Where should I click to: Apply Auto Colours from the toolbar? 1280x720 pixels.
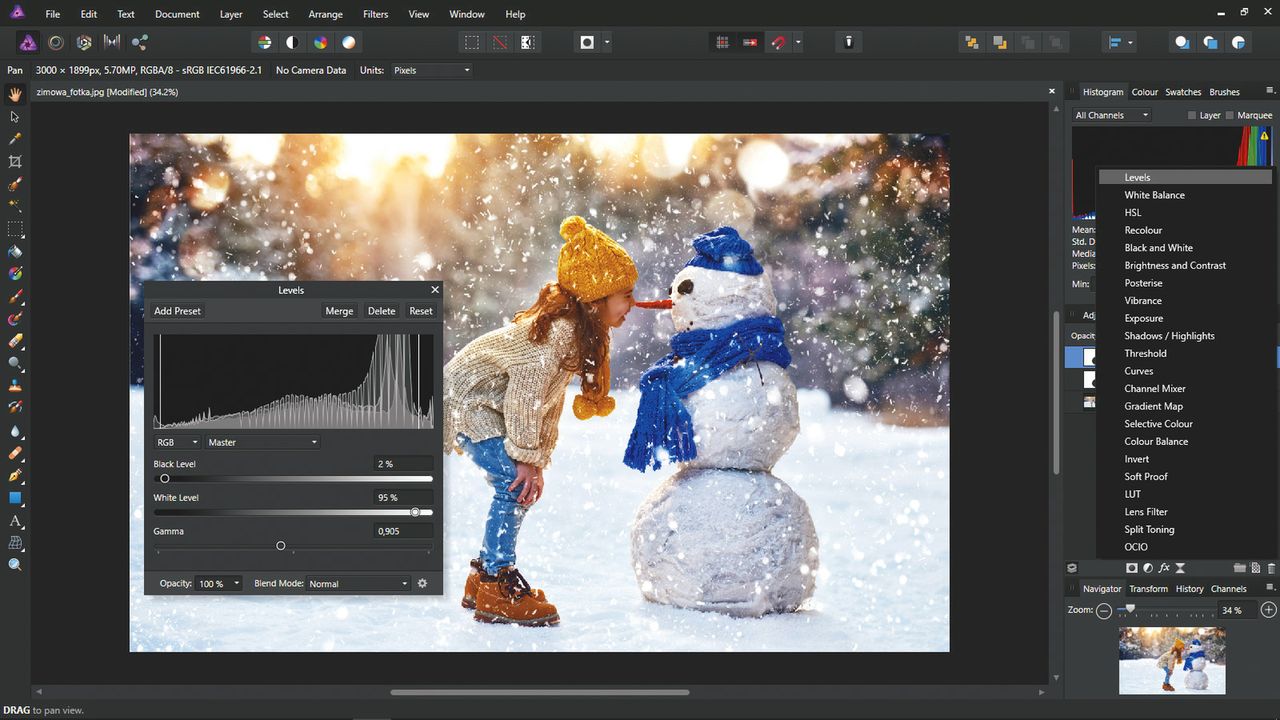pos(320,42)
